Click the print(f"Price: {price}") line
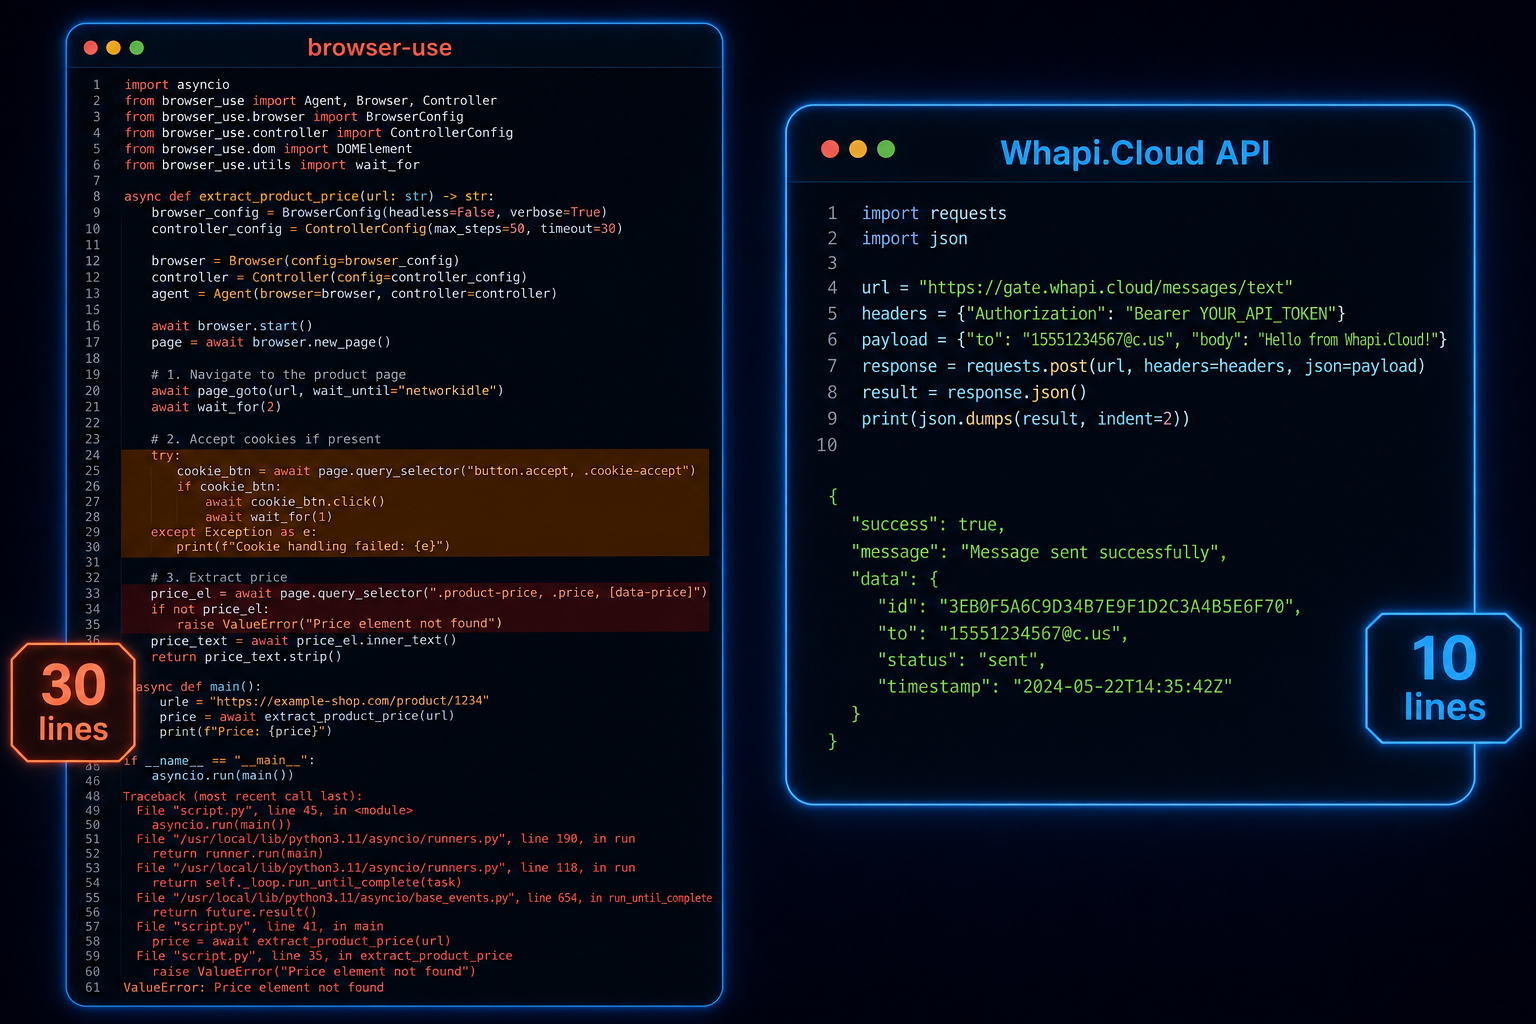The height and width of the screenshot is (1024, 1536). coord(246,731)
